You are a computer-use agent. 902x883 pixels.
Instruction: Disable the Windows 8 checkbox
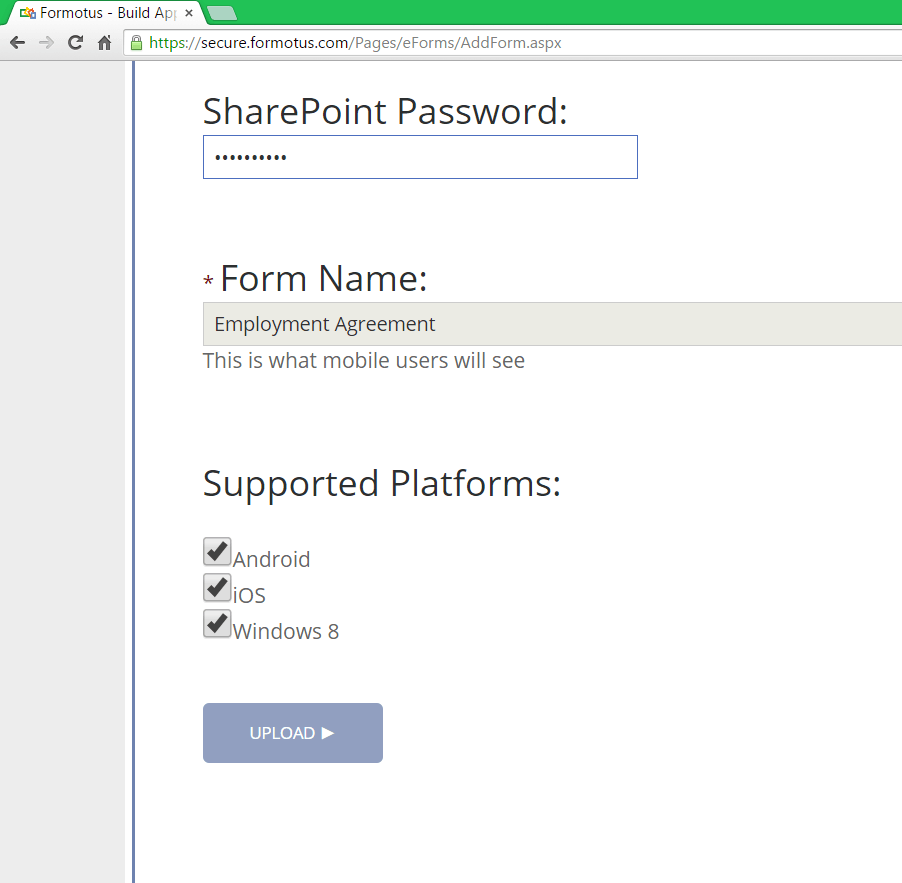(217, 623)
